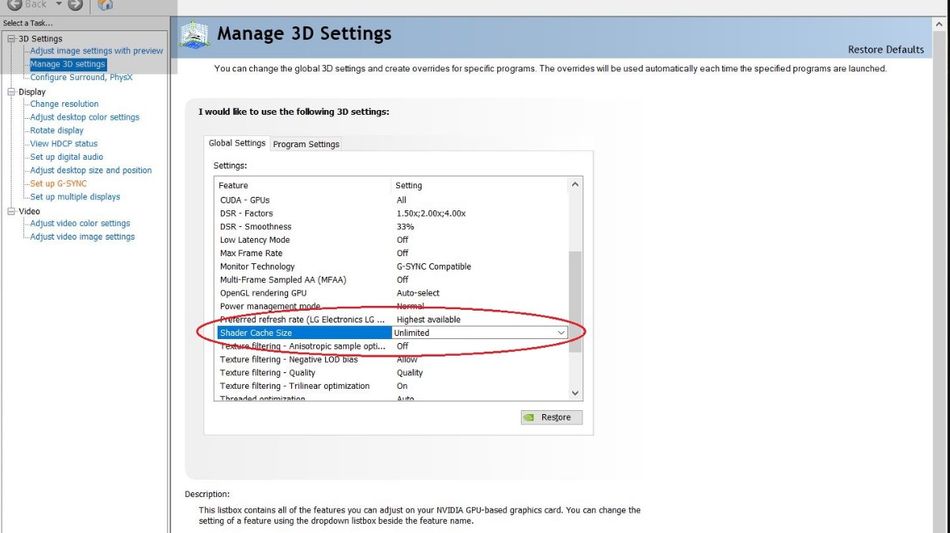Click page scroll up arrow at right edge
Image resolution: width=950 pixels, height=533 pixels.
click(939, 25)
